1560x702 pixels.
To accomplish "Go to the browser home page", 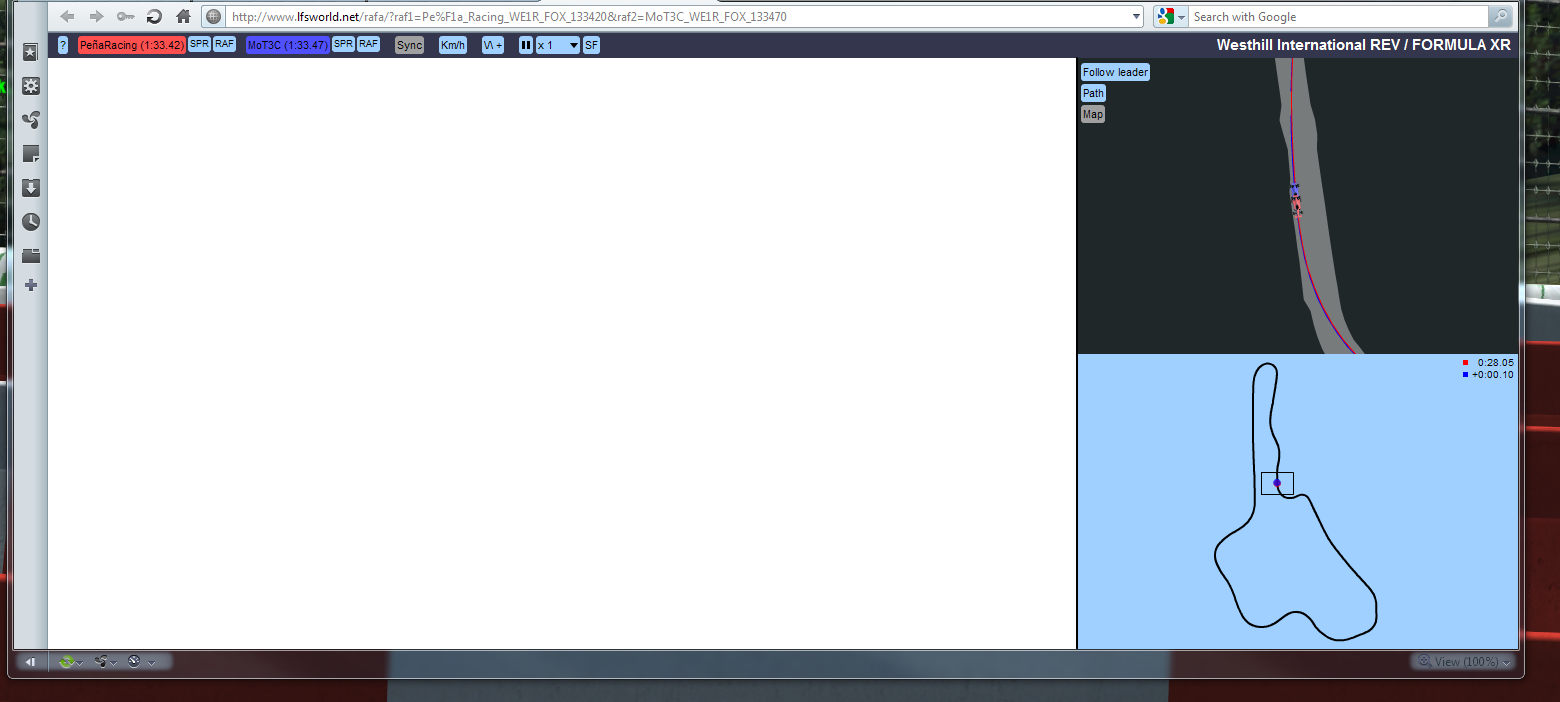I will [x=183, y=16].
